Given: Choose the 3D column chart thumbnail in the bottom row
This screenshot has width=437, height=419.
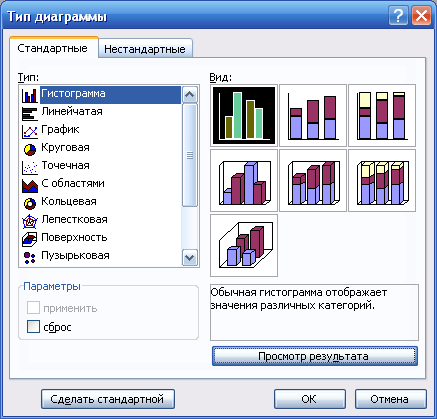Looking at the screenshot, I should click(244, 245).
